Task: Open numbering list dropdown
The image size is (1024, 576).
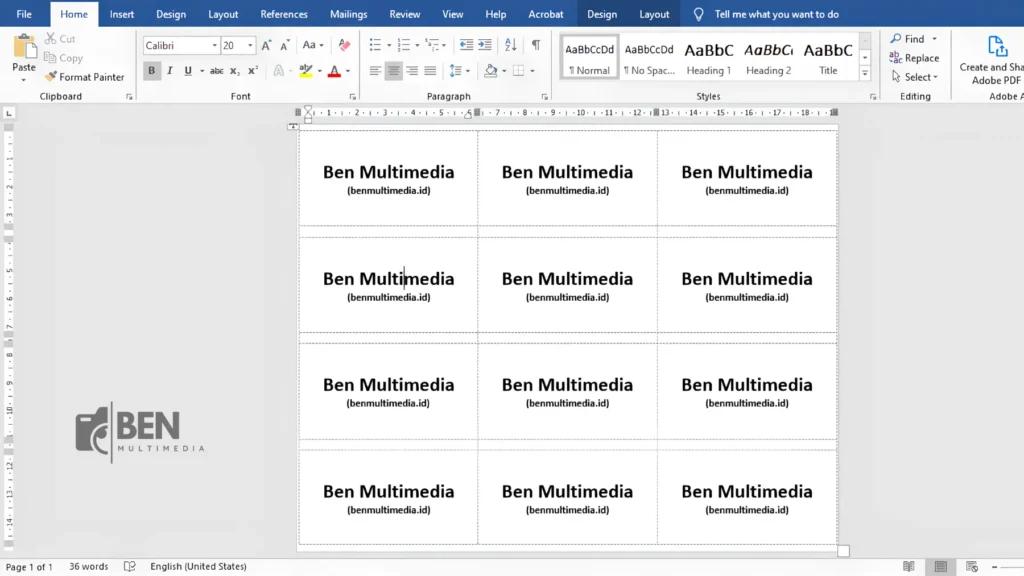Action: (x=417, y=46)
